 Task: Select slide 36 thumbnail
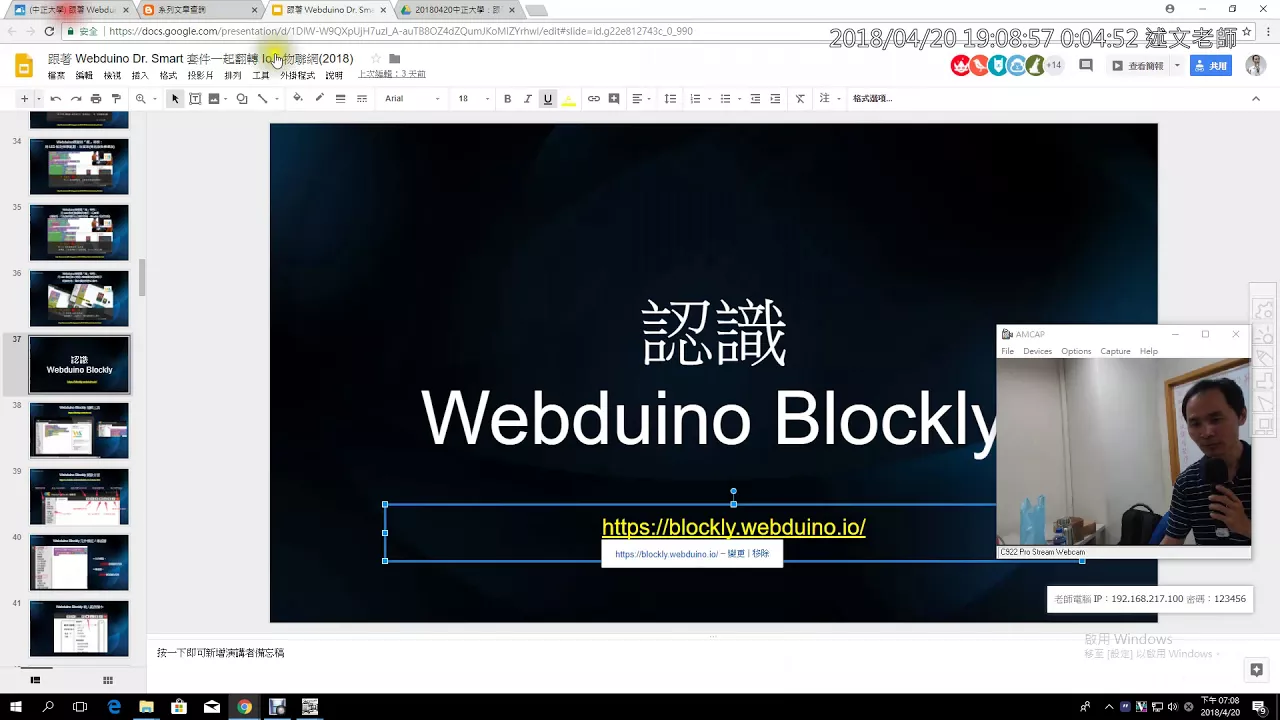(x=79, y=298)
